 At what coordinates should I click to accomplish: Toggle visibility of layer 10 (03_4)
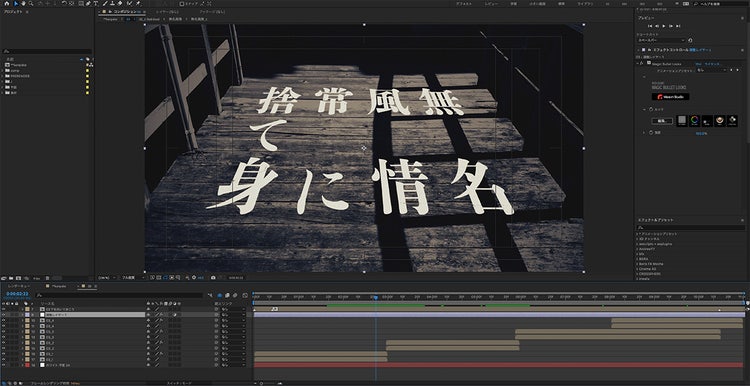pos(3,320)
